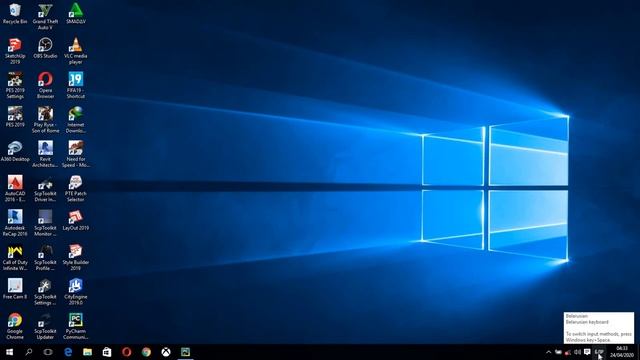Select the Grand Theft Auto V shortcut

(45, 16)
